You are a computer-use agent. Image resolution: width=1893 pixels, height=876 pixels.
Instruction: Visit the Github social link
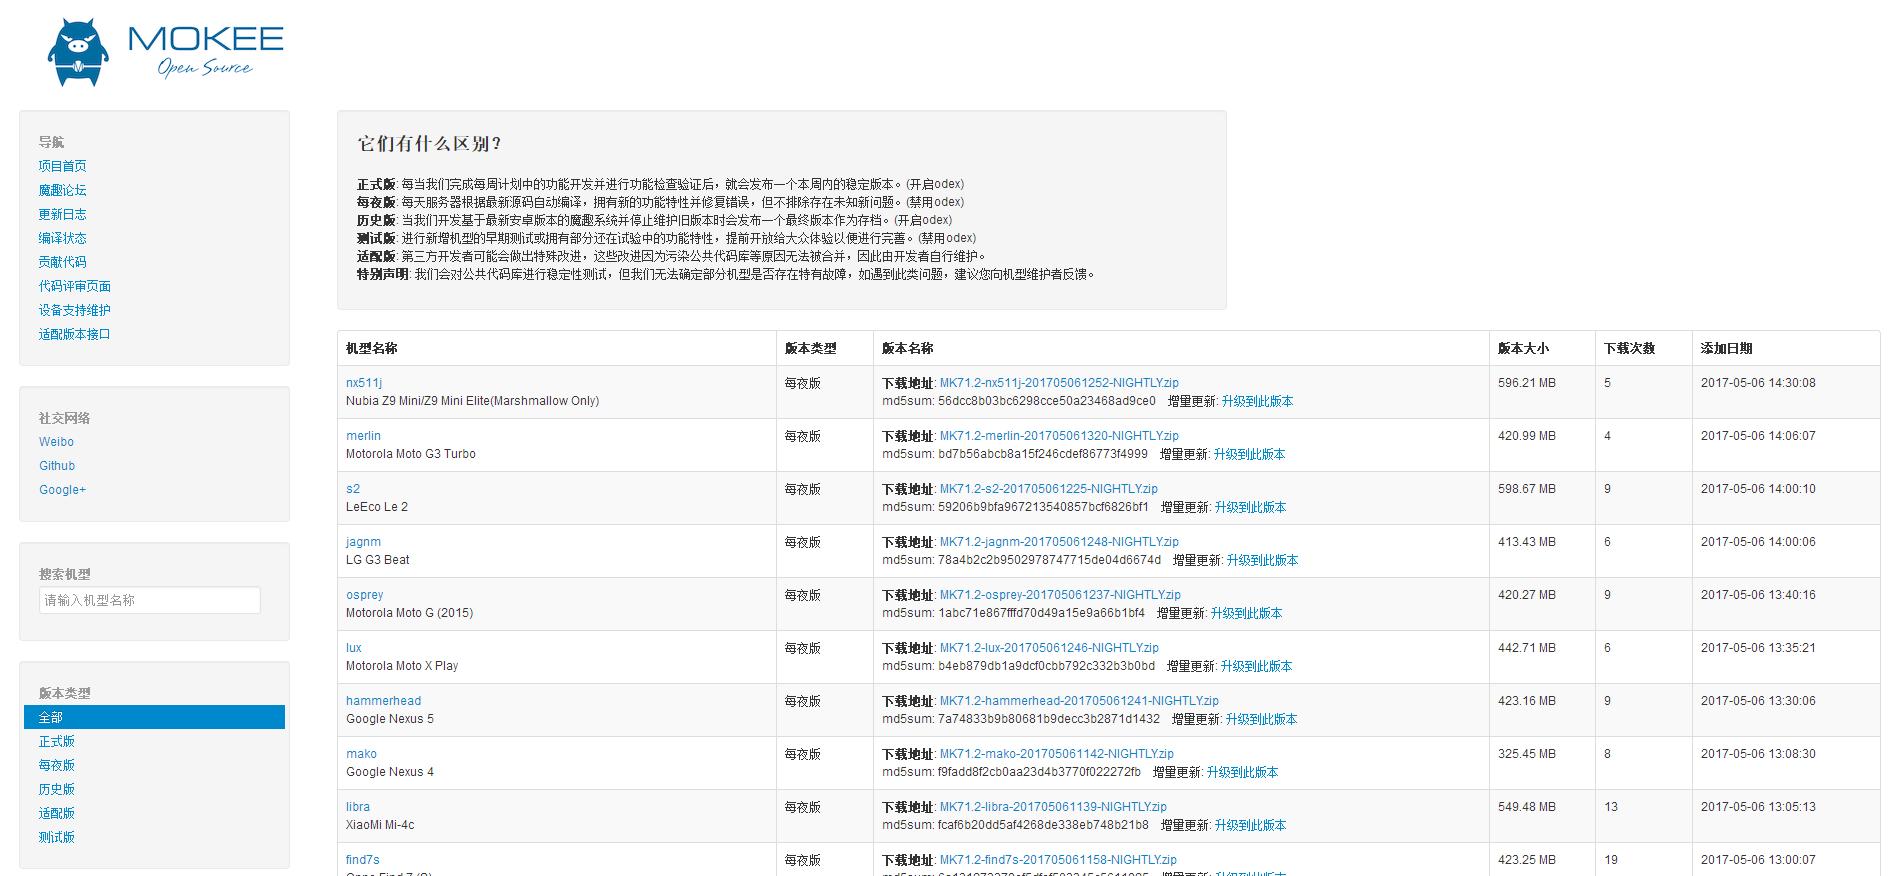(x=57, y=466)
